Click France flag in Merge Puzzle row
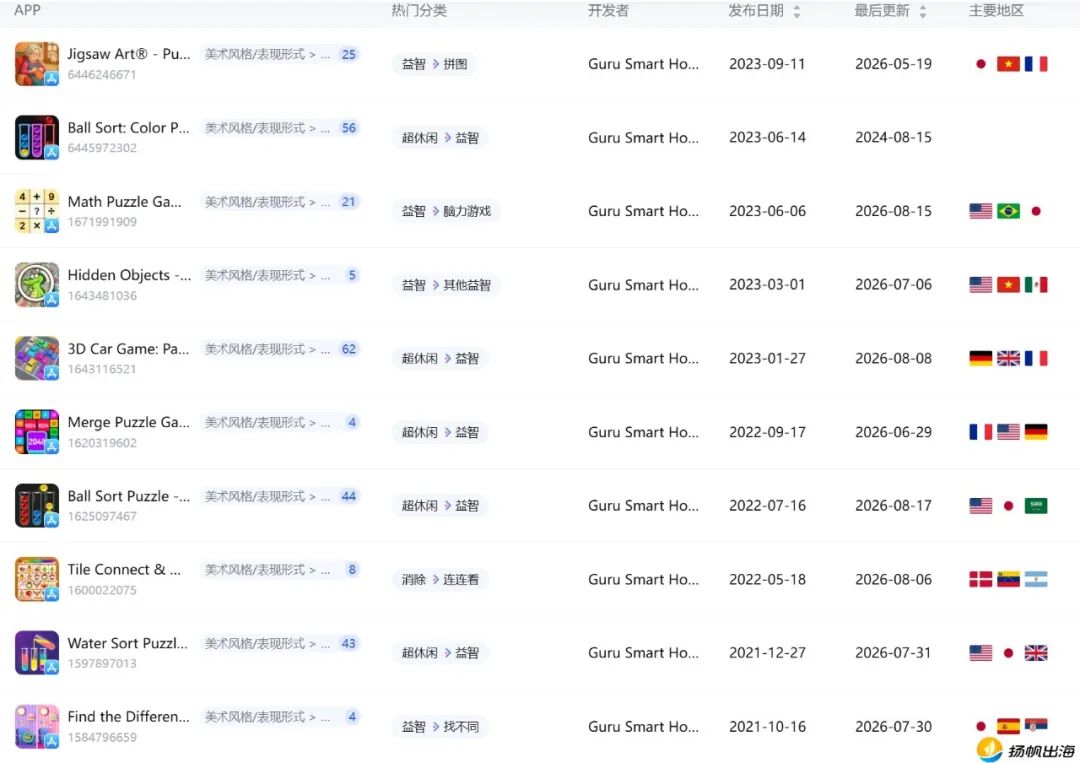The image size is (1080, 763). pos(981,432)
